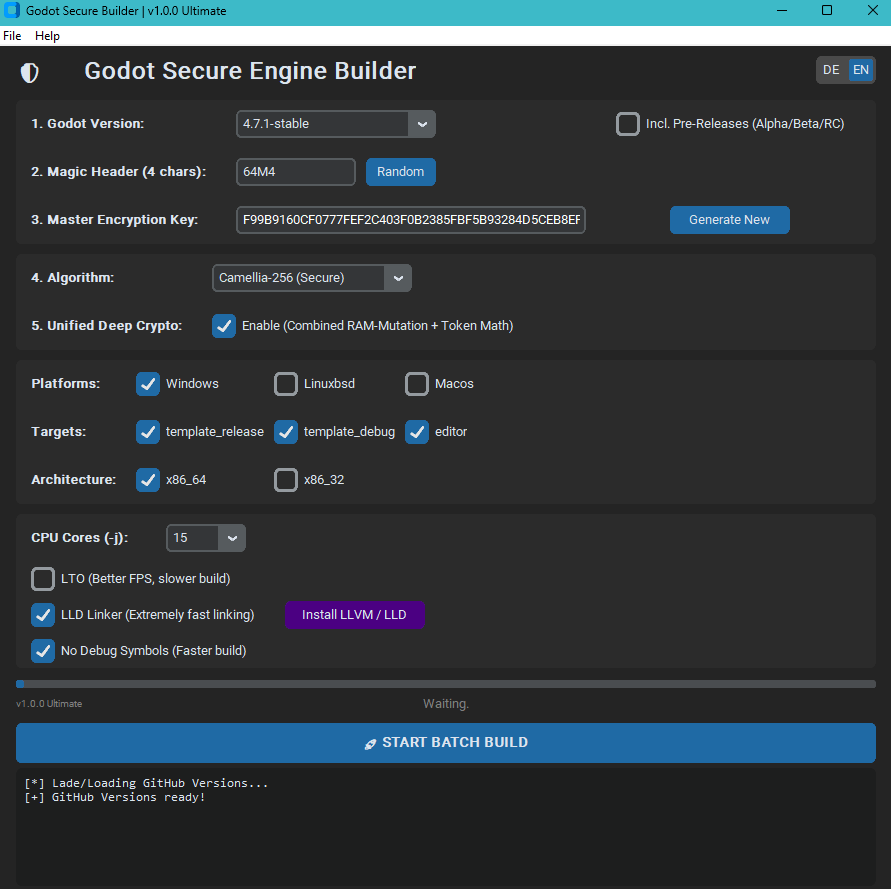
Task: Maximize the Godot Secure Builder window
Action: tap(827, 10)
